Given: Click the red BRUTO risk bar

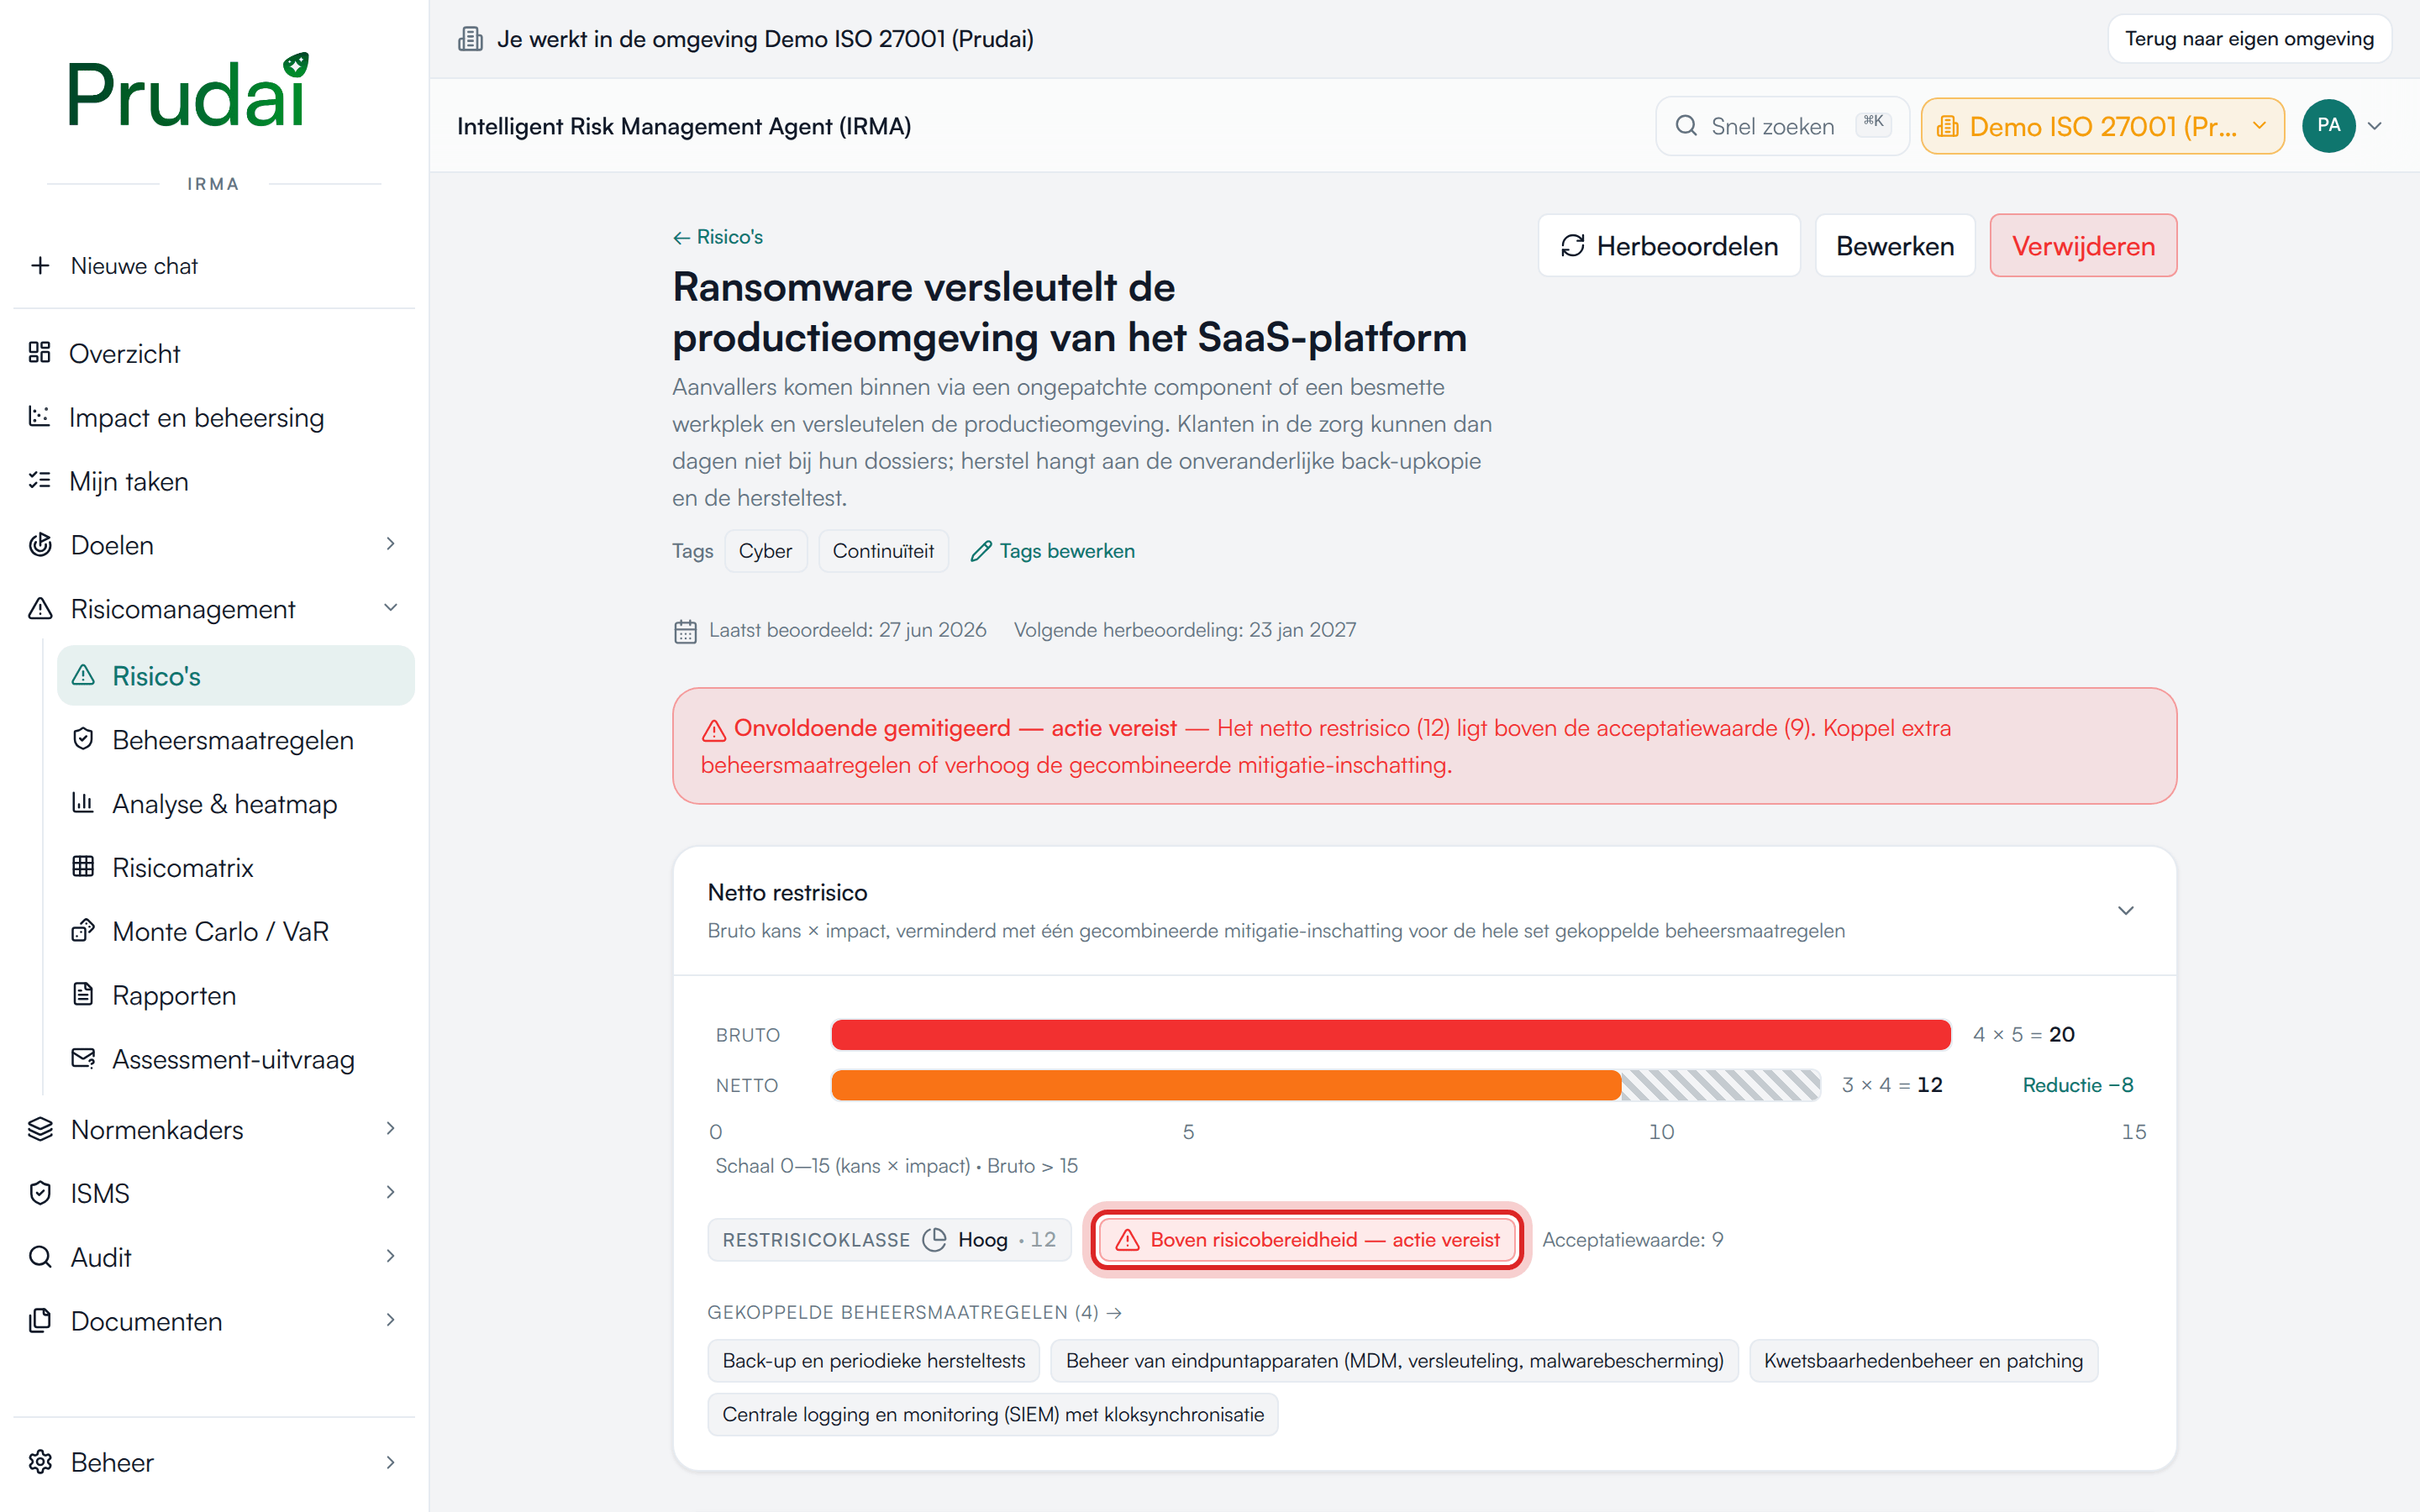Looking at the screenshot, I should coord(1391,1034).
